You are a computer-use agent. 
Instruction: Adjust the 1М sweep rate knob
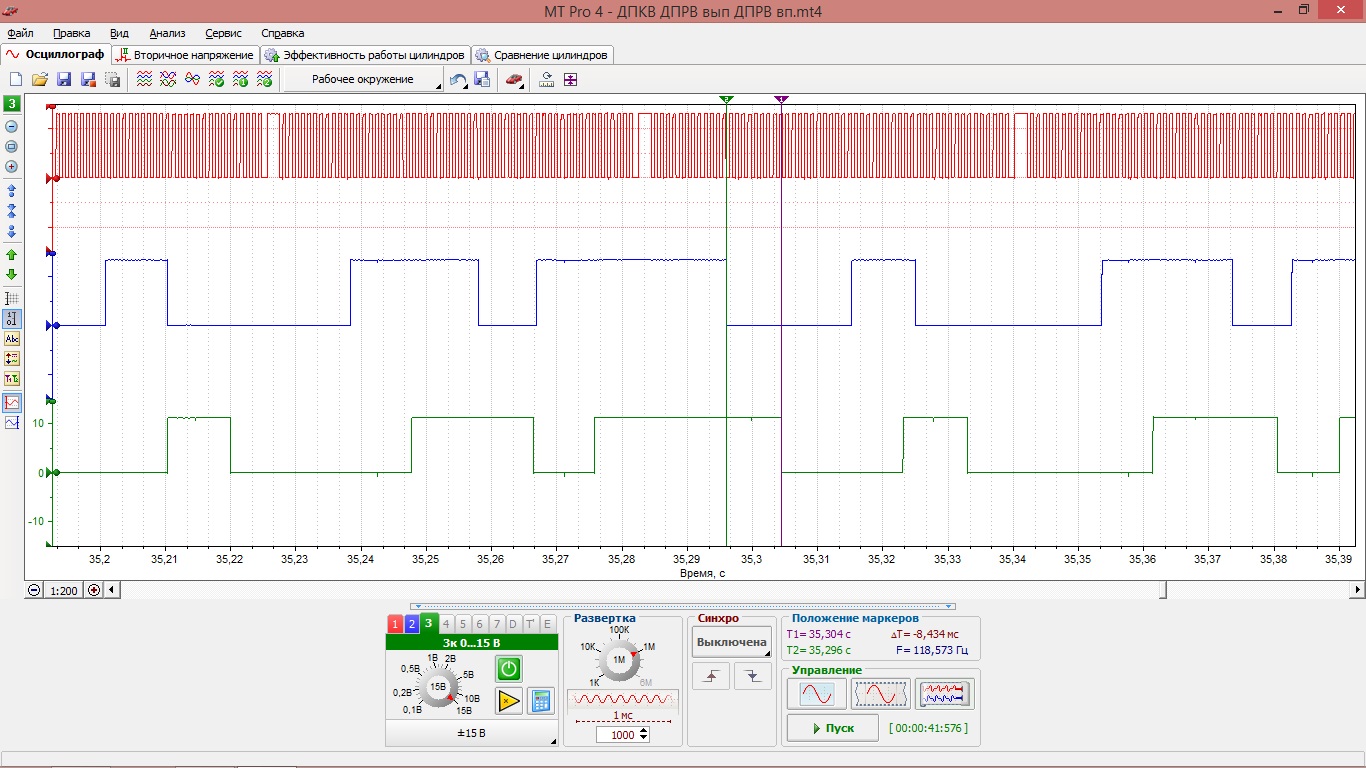pos(619,659)
